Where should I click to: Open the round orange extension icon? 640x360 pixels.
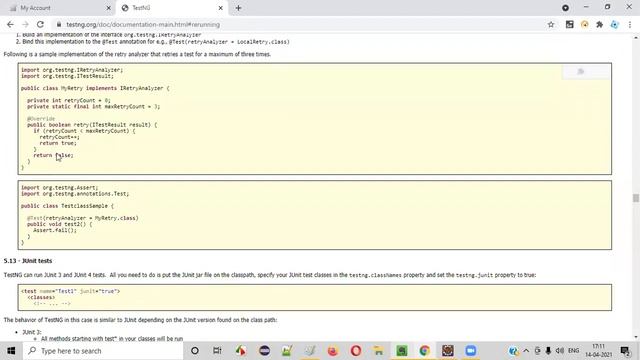(x=584, y=24)
